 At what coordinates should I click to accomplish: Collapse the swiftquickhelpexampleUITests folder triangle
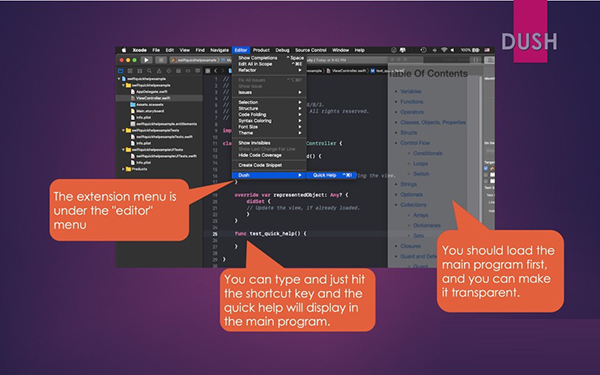tap(123, 150)
